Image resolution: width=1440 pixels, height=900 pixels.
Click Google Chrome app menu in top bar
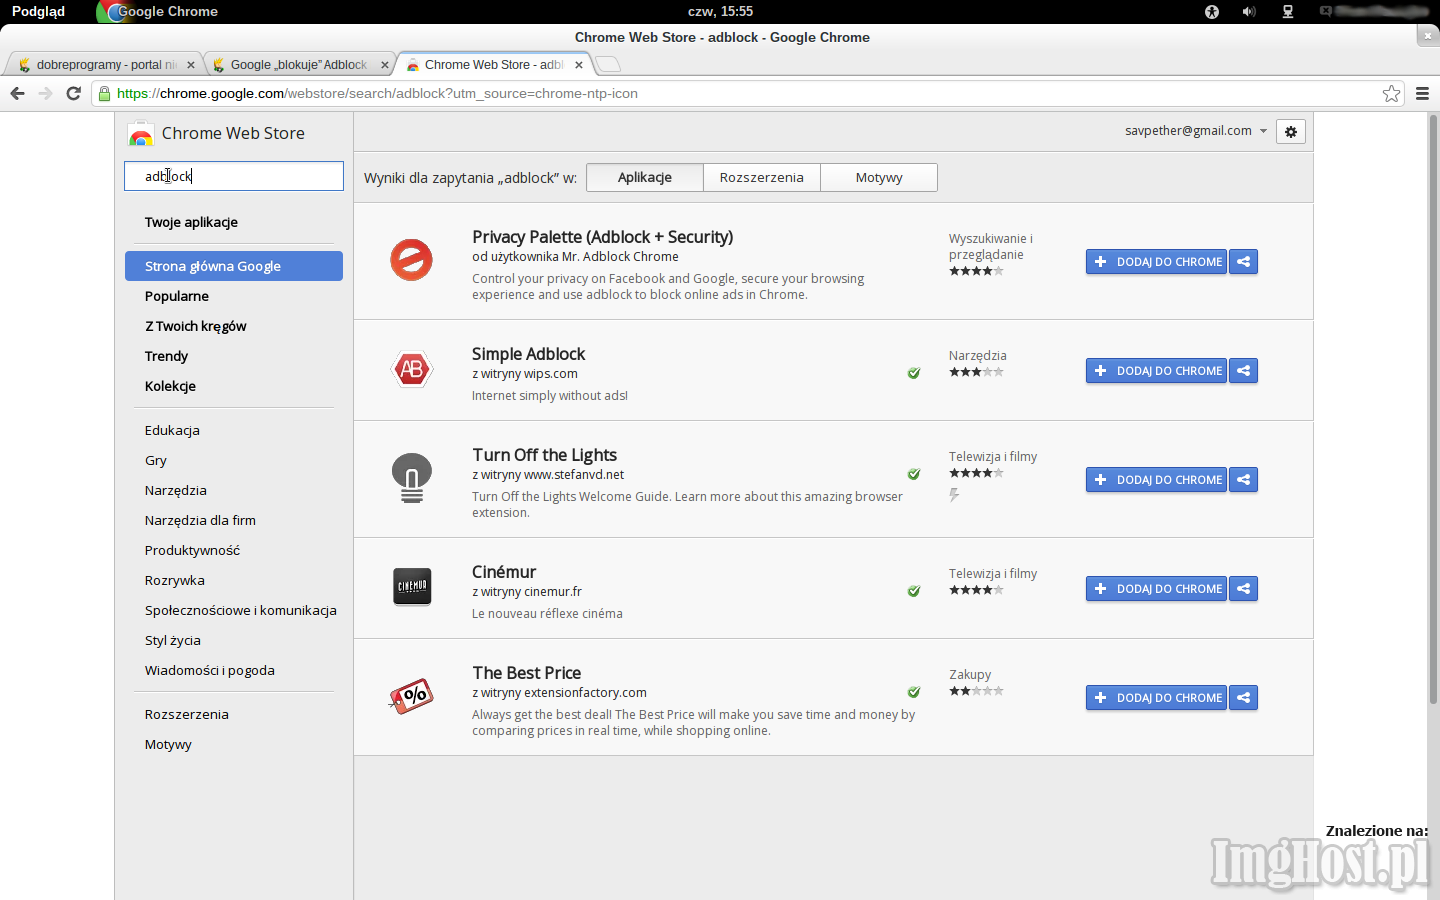(x=158, y=11)
